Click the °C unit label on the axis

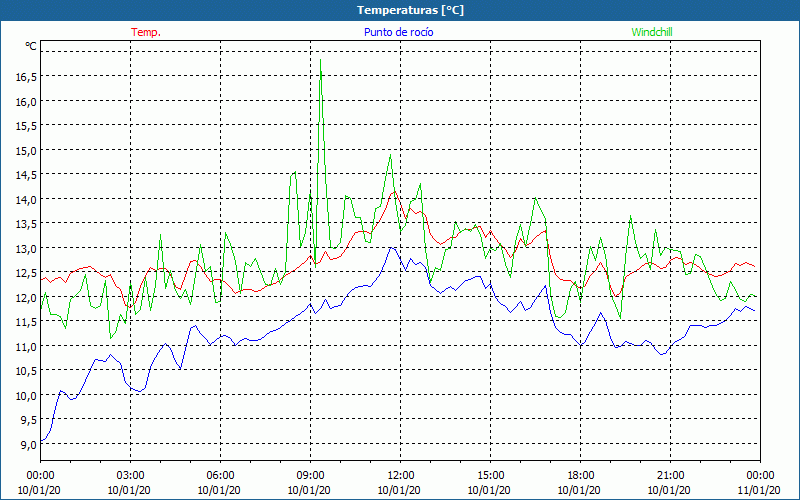click(31, 46)
